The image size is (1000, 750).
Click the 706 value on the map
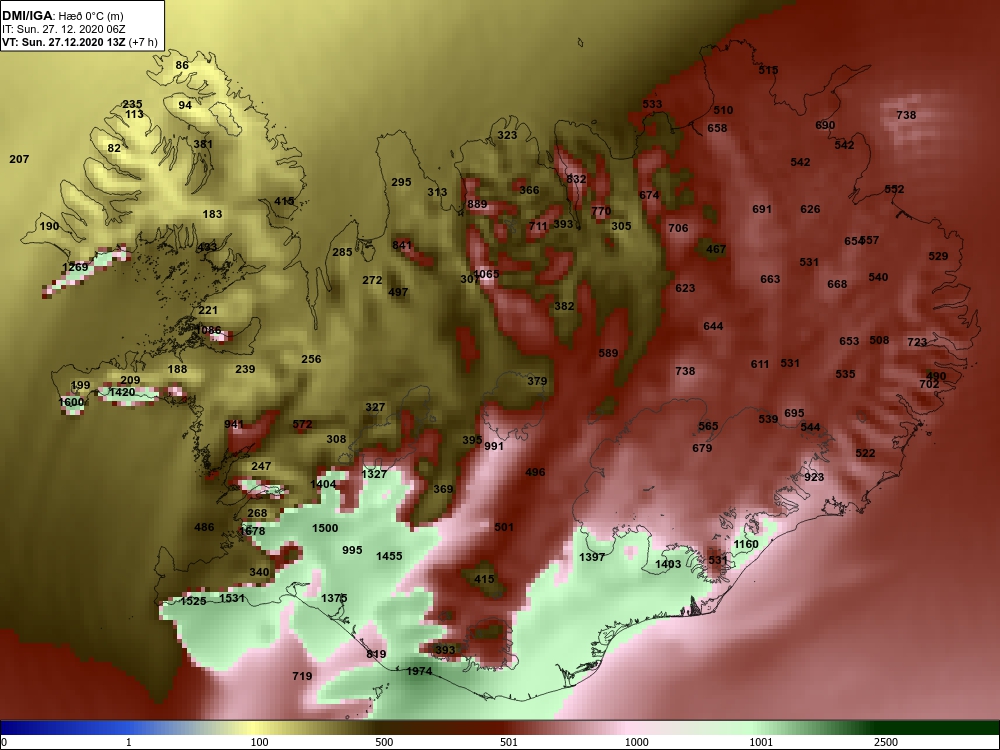tap(678, 228)
